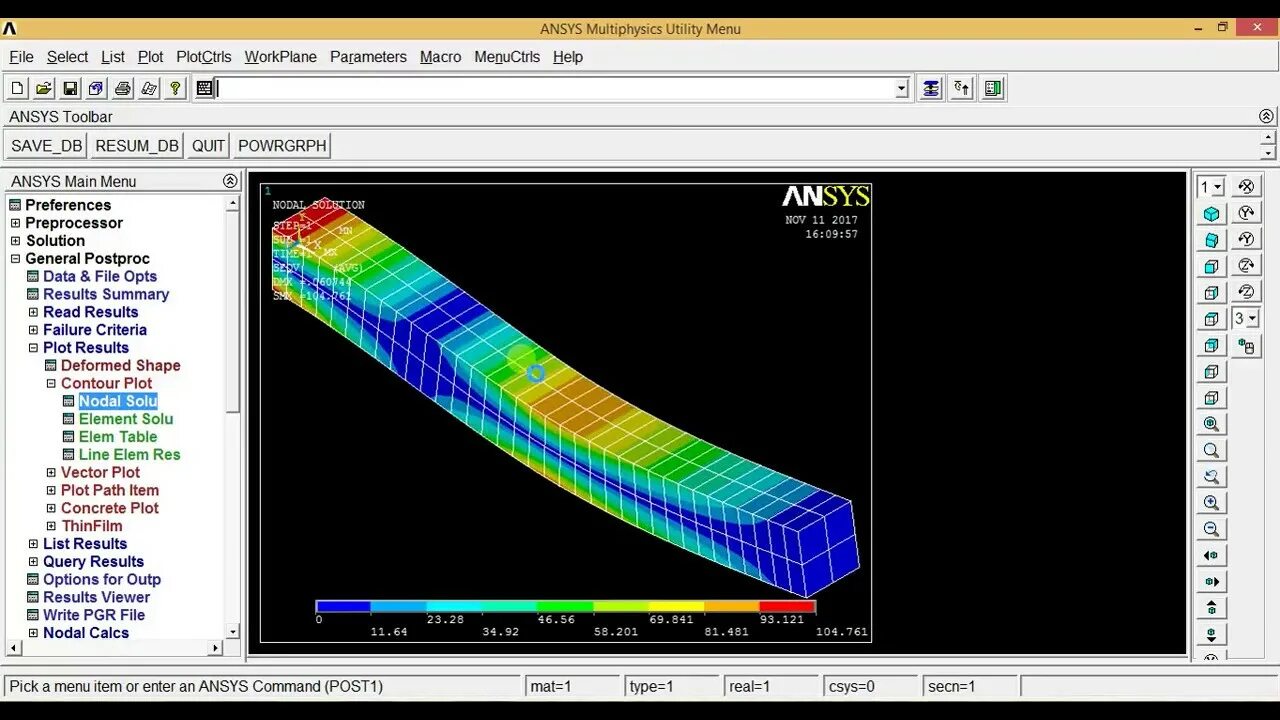The width and height of the screenshot is (1280, 720).
Task: Click the RESUM_DB button
Action: [x=137, y=146]
